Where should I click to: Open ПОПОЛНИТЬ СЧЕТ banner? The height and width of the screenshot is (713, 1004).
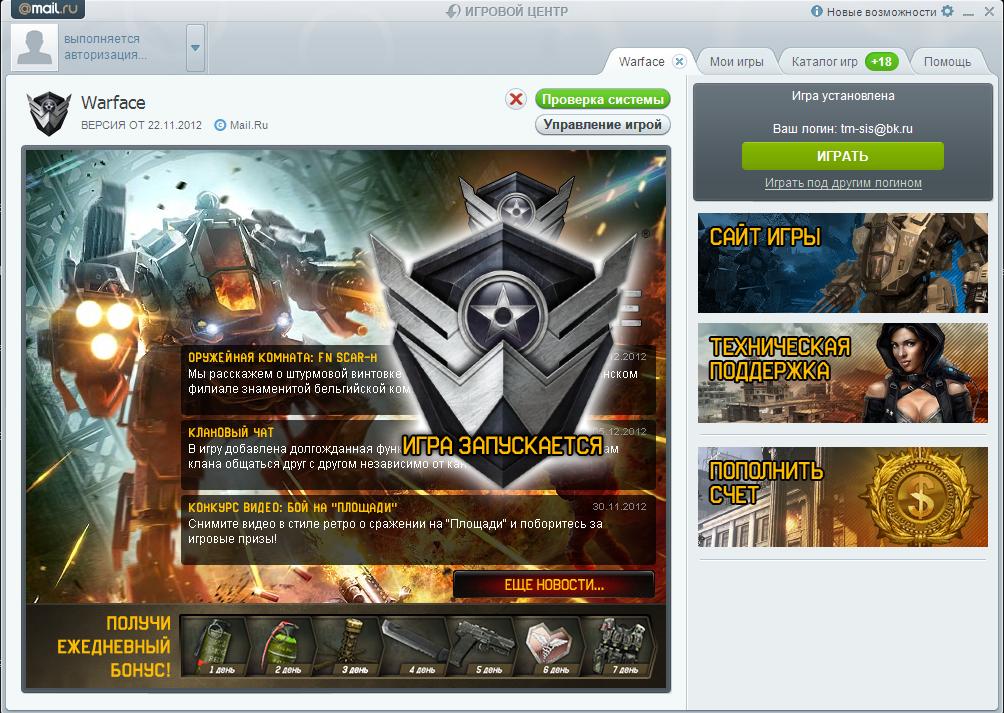[x=843, y=497]
